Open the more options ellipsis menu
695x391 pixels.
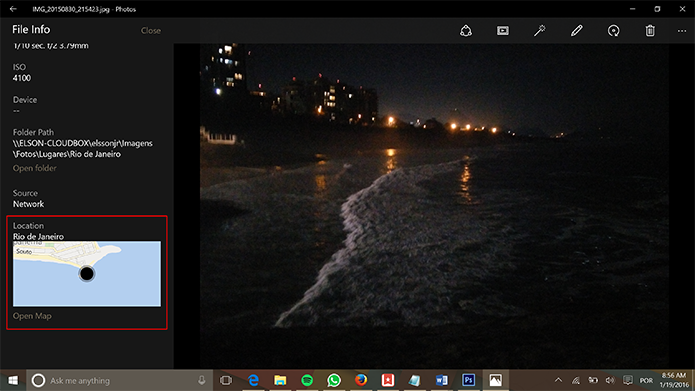[x=682, y=31]
